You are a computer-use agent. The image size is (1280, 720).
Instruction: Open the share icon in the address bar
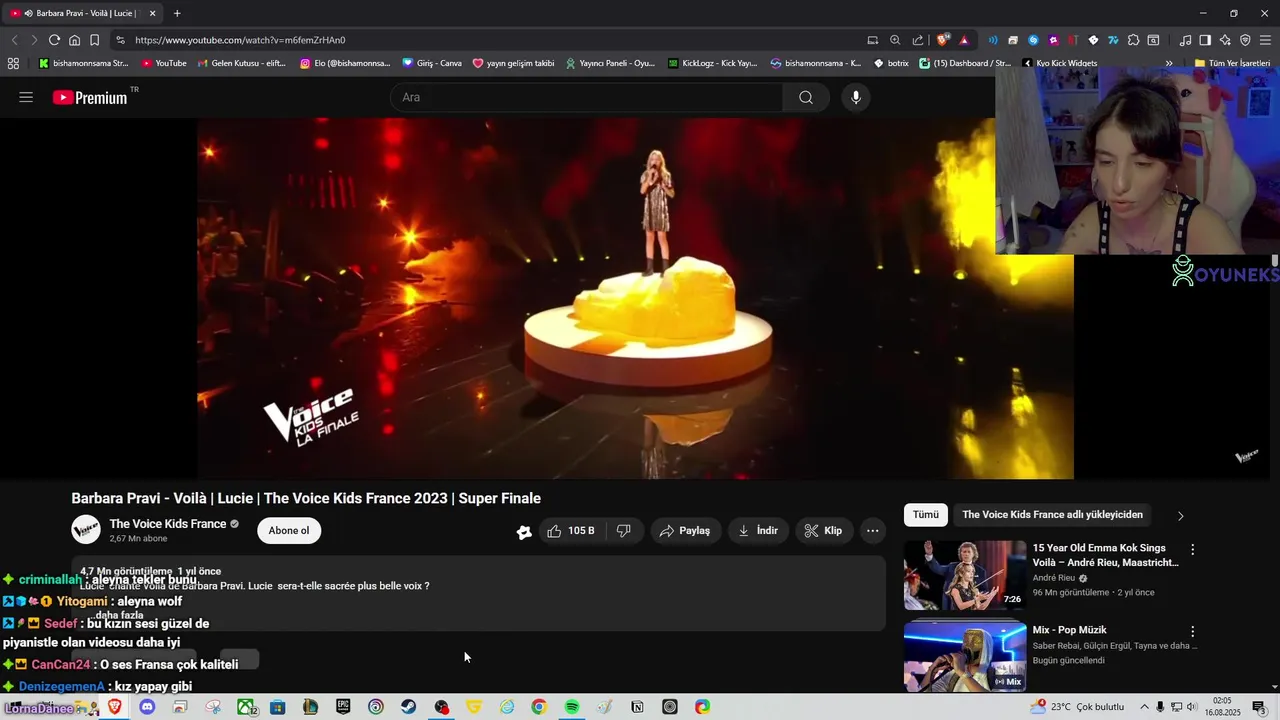(918, 40)
